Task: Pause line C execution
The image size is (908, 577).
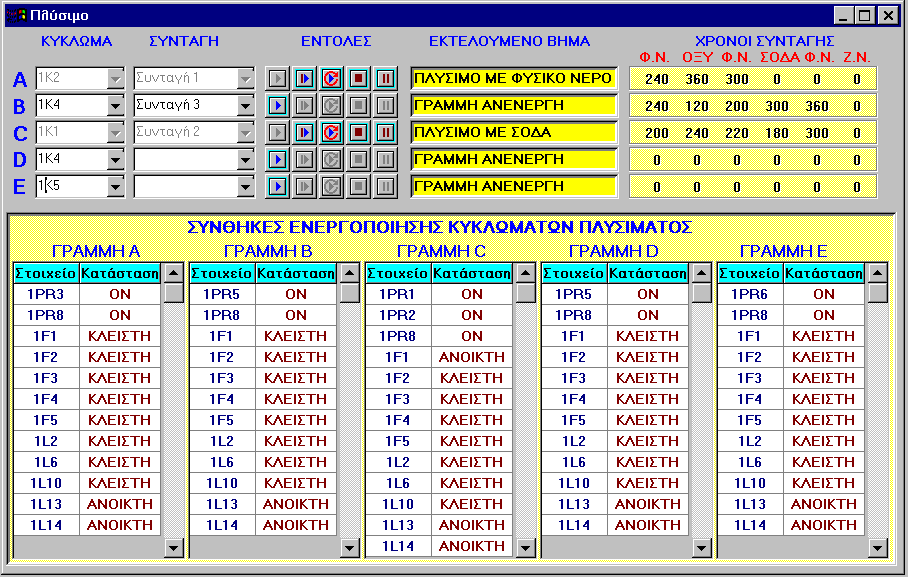Action: pyautogui.click(x=385, y=132)
